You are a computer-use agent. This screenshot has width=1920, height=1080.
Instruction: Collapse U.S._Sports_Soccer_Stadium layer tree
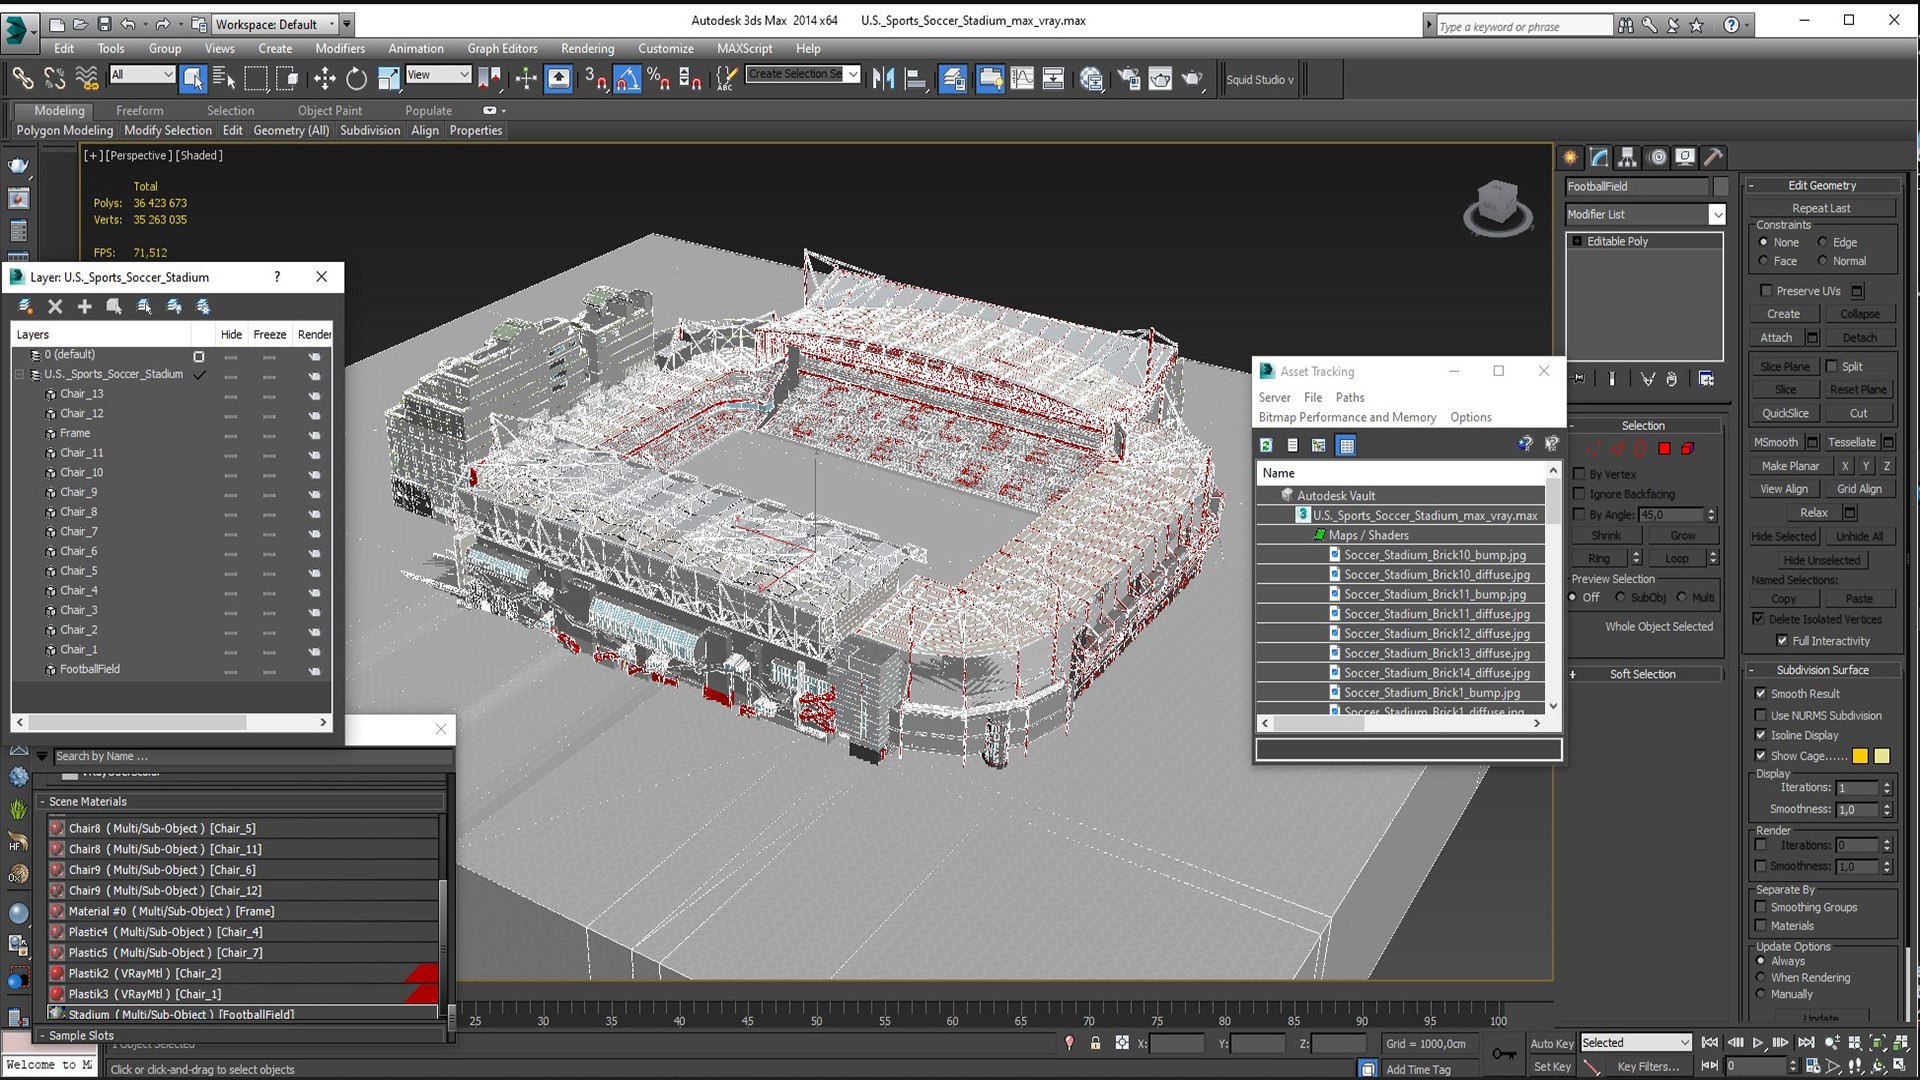pyautogui.click(x=19, y=374)
